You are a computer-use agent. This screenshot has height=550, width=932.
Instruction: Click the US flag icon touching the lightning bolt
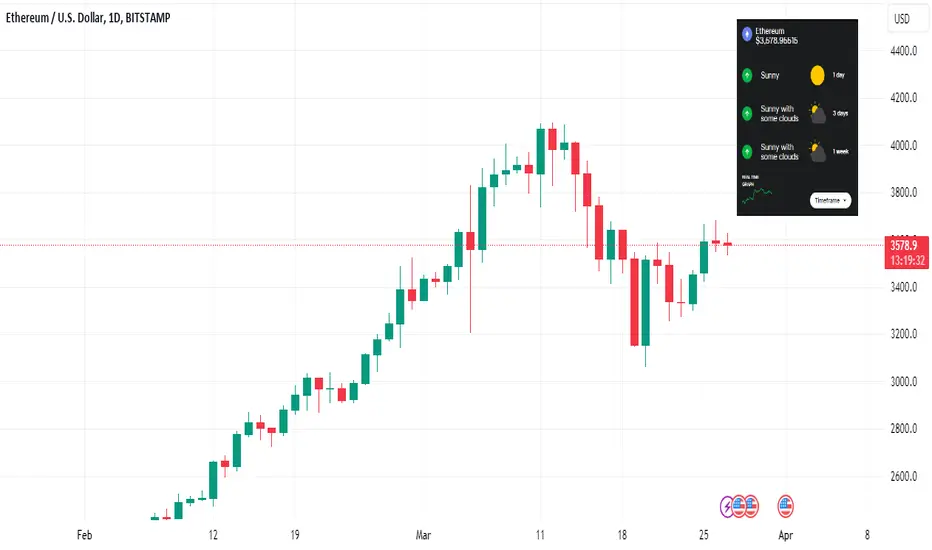point(739,507)
